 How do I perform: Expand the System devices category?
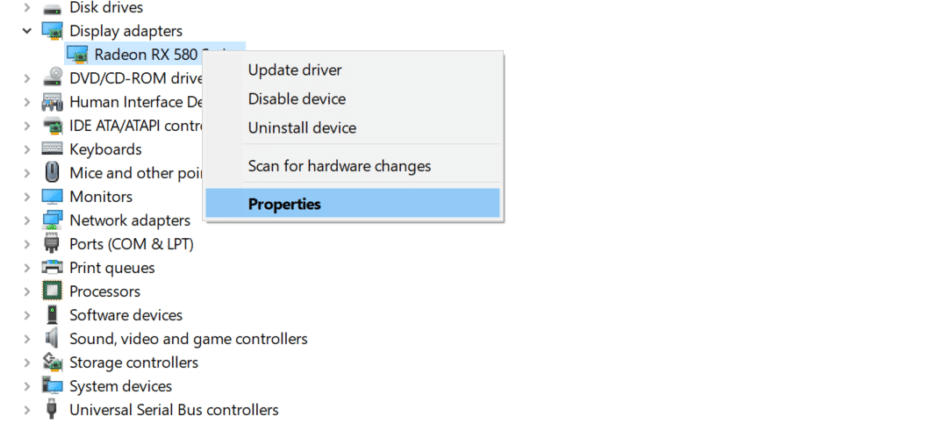[x=27, y=386]
